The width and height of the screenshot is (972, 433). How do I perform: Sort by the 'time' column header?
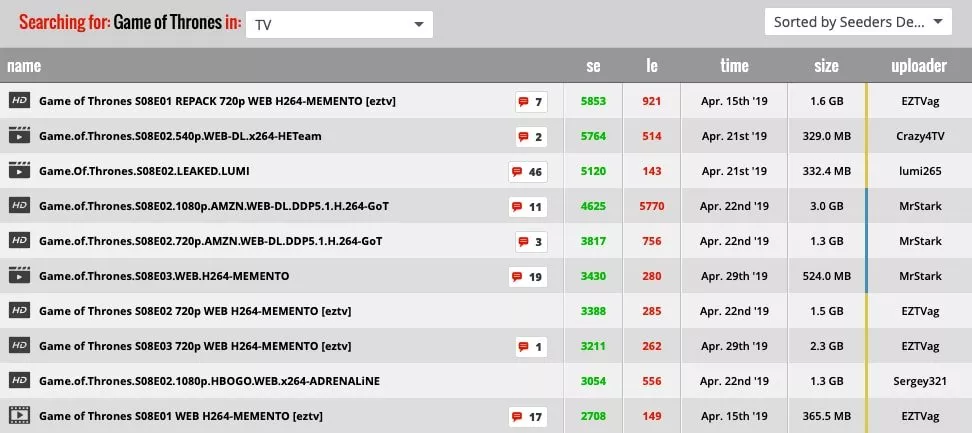tap(734, 66)
